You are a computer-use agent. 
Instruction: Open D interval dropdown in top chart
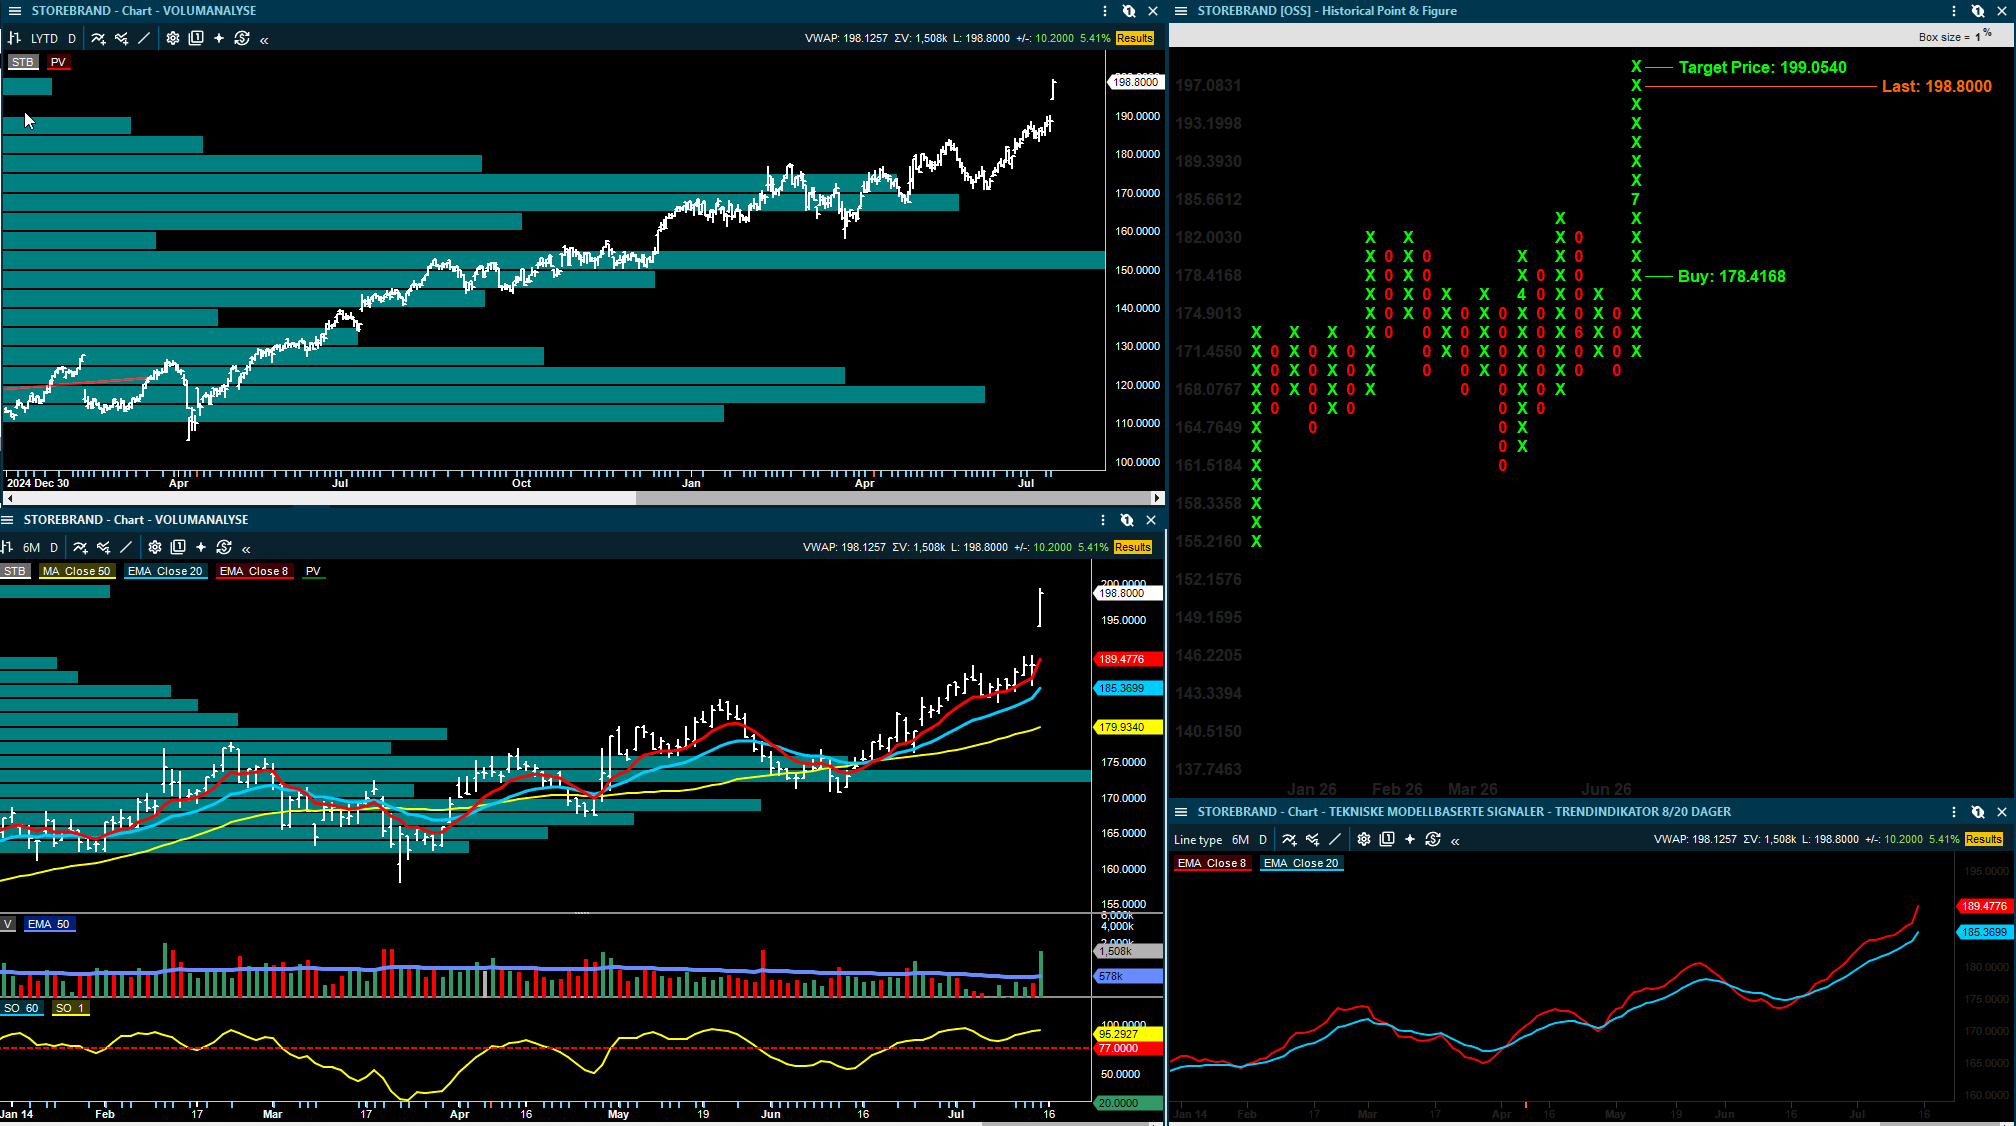click(72, 38)
